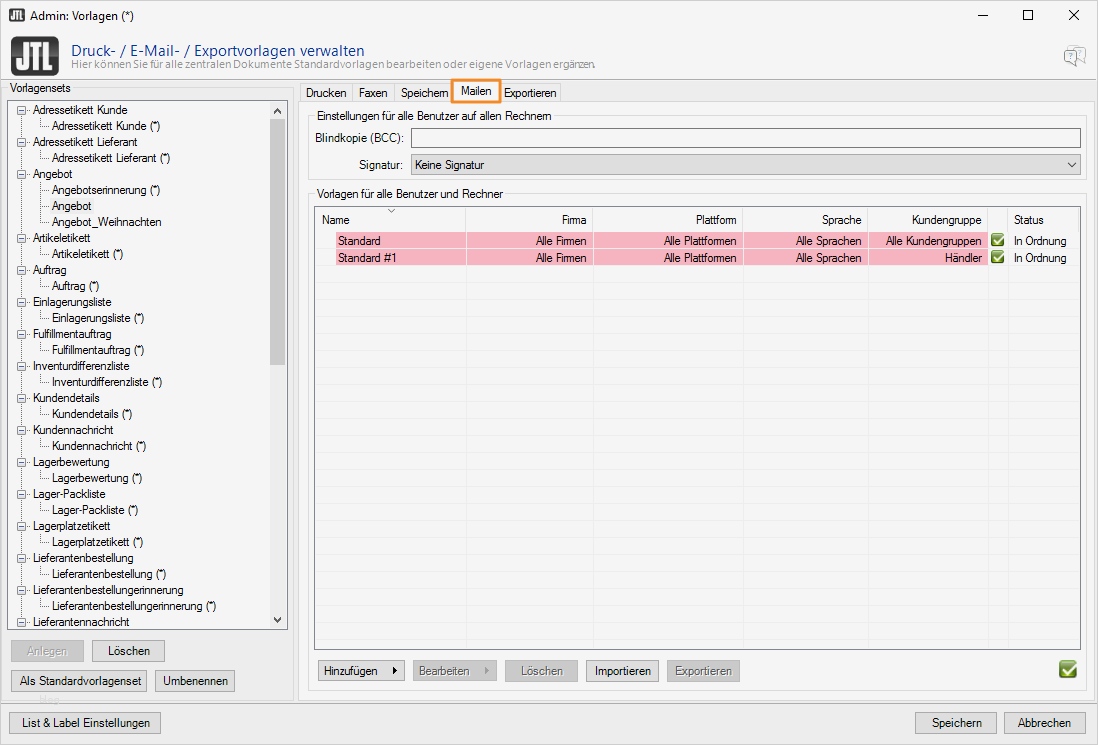1098x745 pixels.
Task: Collapse the Angebot tree node
Action: tap(22, 174)
